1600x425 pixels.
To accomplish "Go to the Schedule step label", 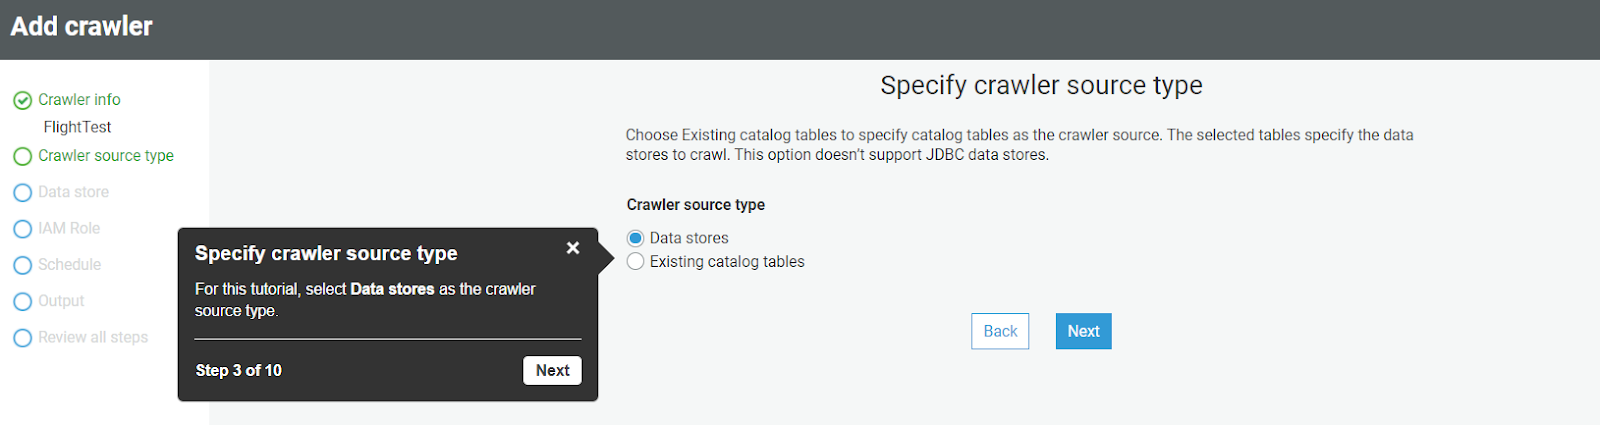I will point(69,265).
